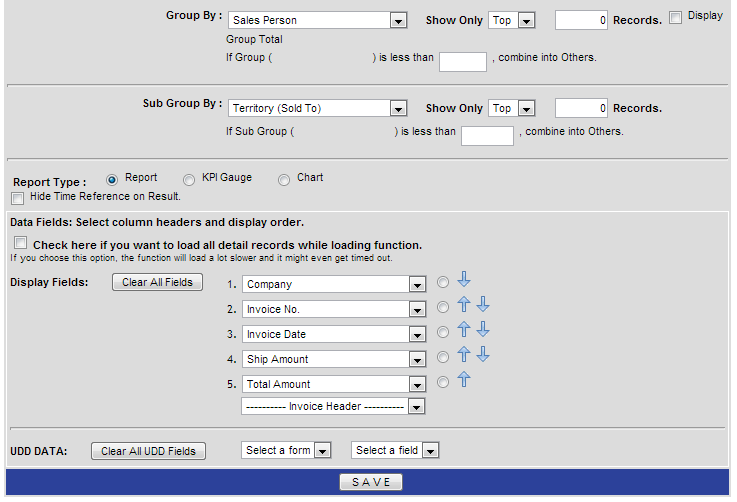Open the Invoice Header field dropdown
737x502 pixels.
pyautogui.click(x=334, y=407)
